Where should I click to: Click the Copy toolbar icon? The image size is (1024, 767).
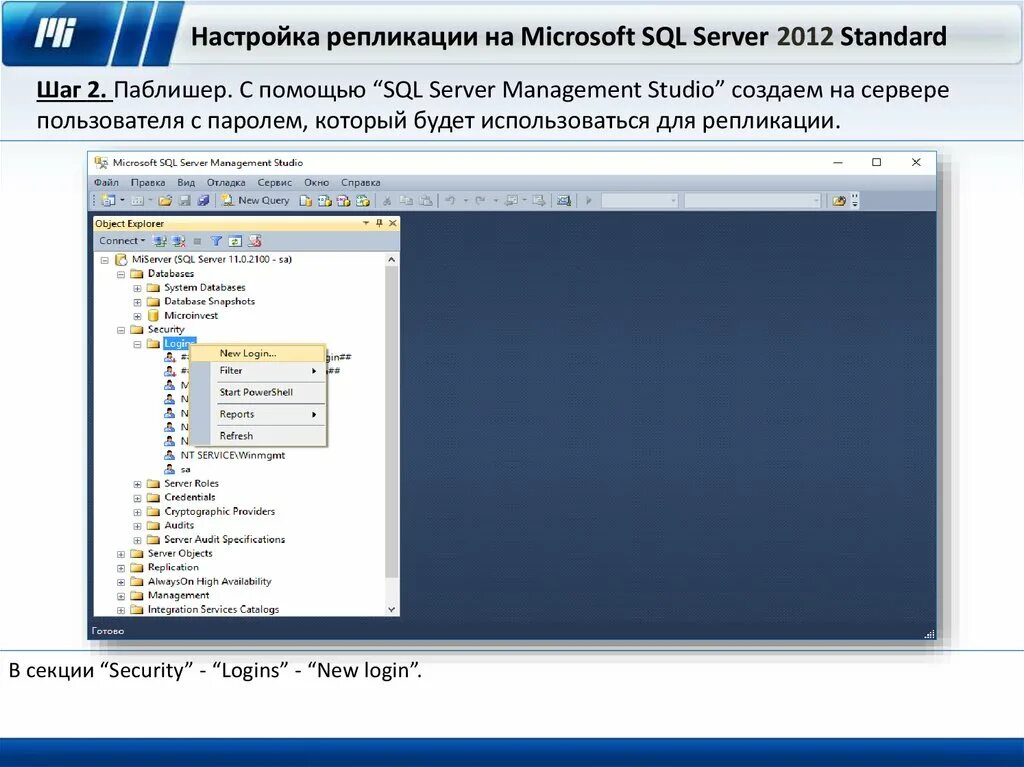tap(406, 201)
